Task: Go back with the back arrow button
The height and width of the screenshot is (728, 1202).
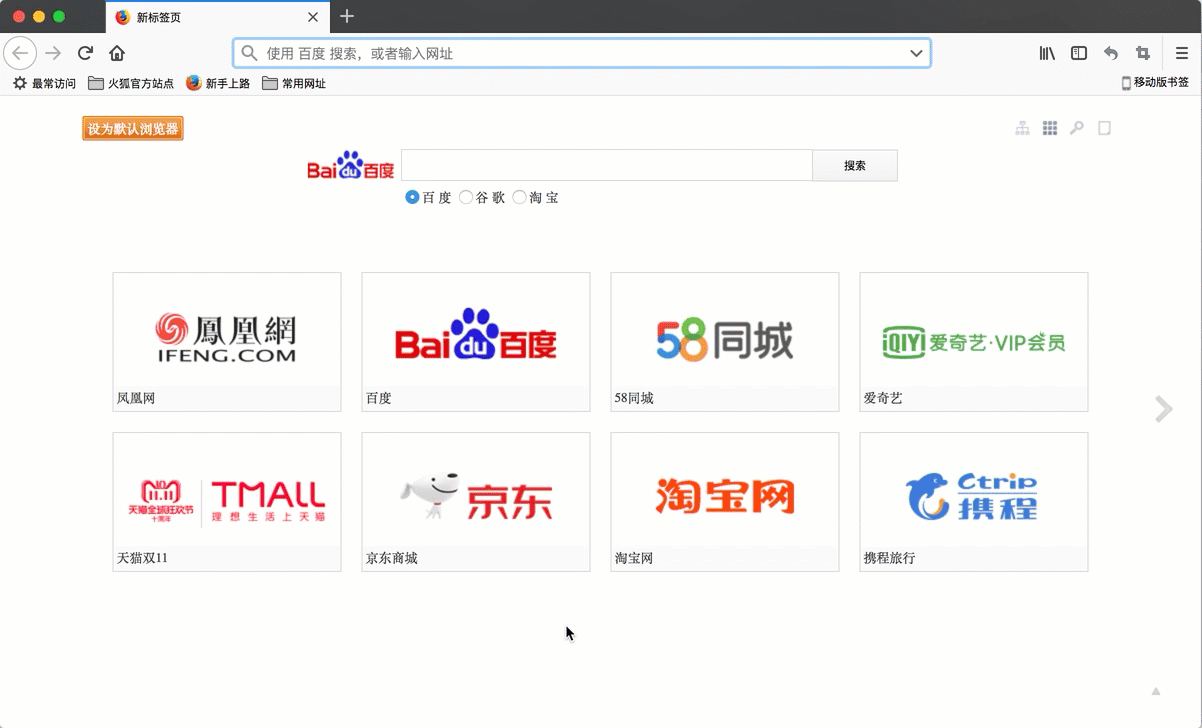Action: (x=20, y=53)
